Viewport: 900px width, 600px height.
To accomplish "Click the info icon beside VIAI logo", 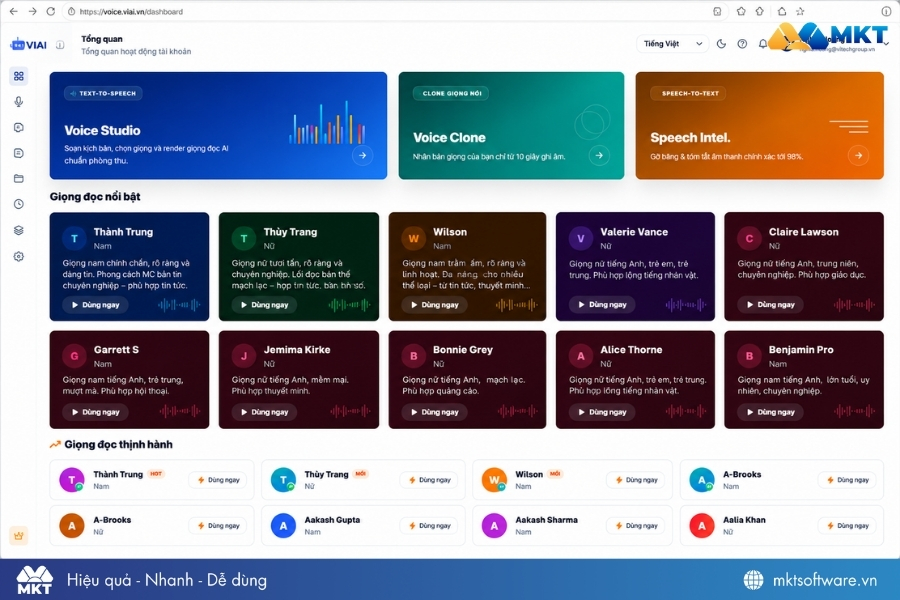I will [60, 45].
